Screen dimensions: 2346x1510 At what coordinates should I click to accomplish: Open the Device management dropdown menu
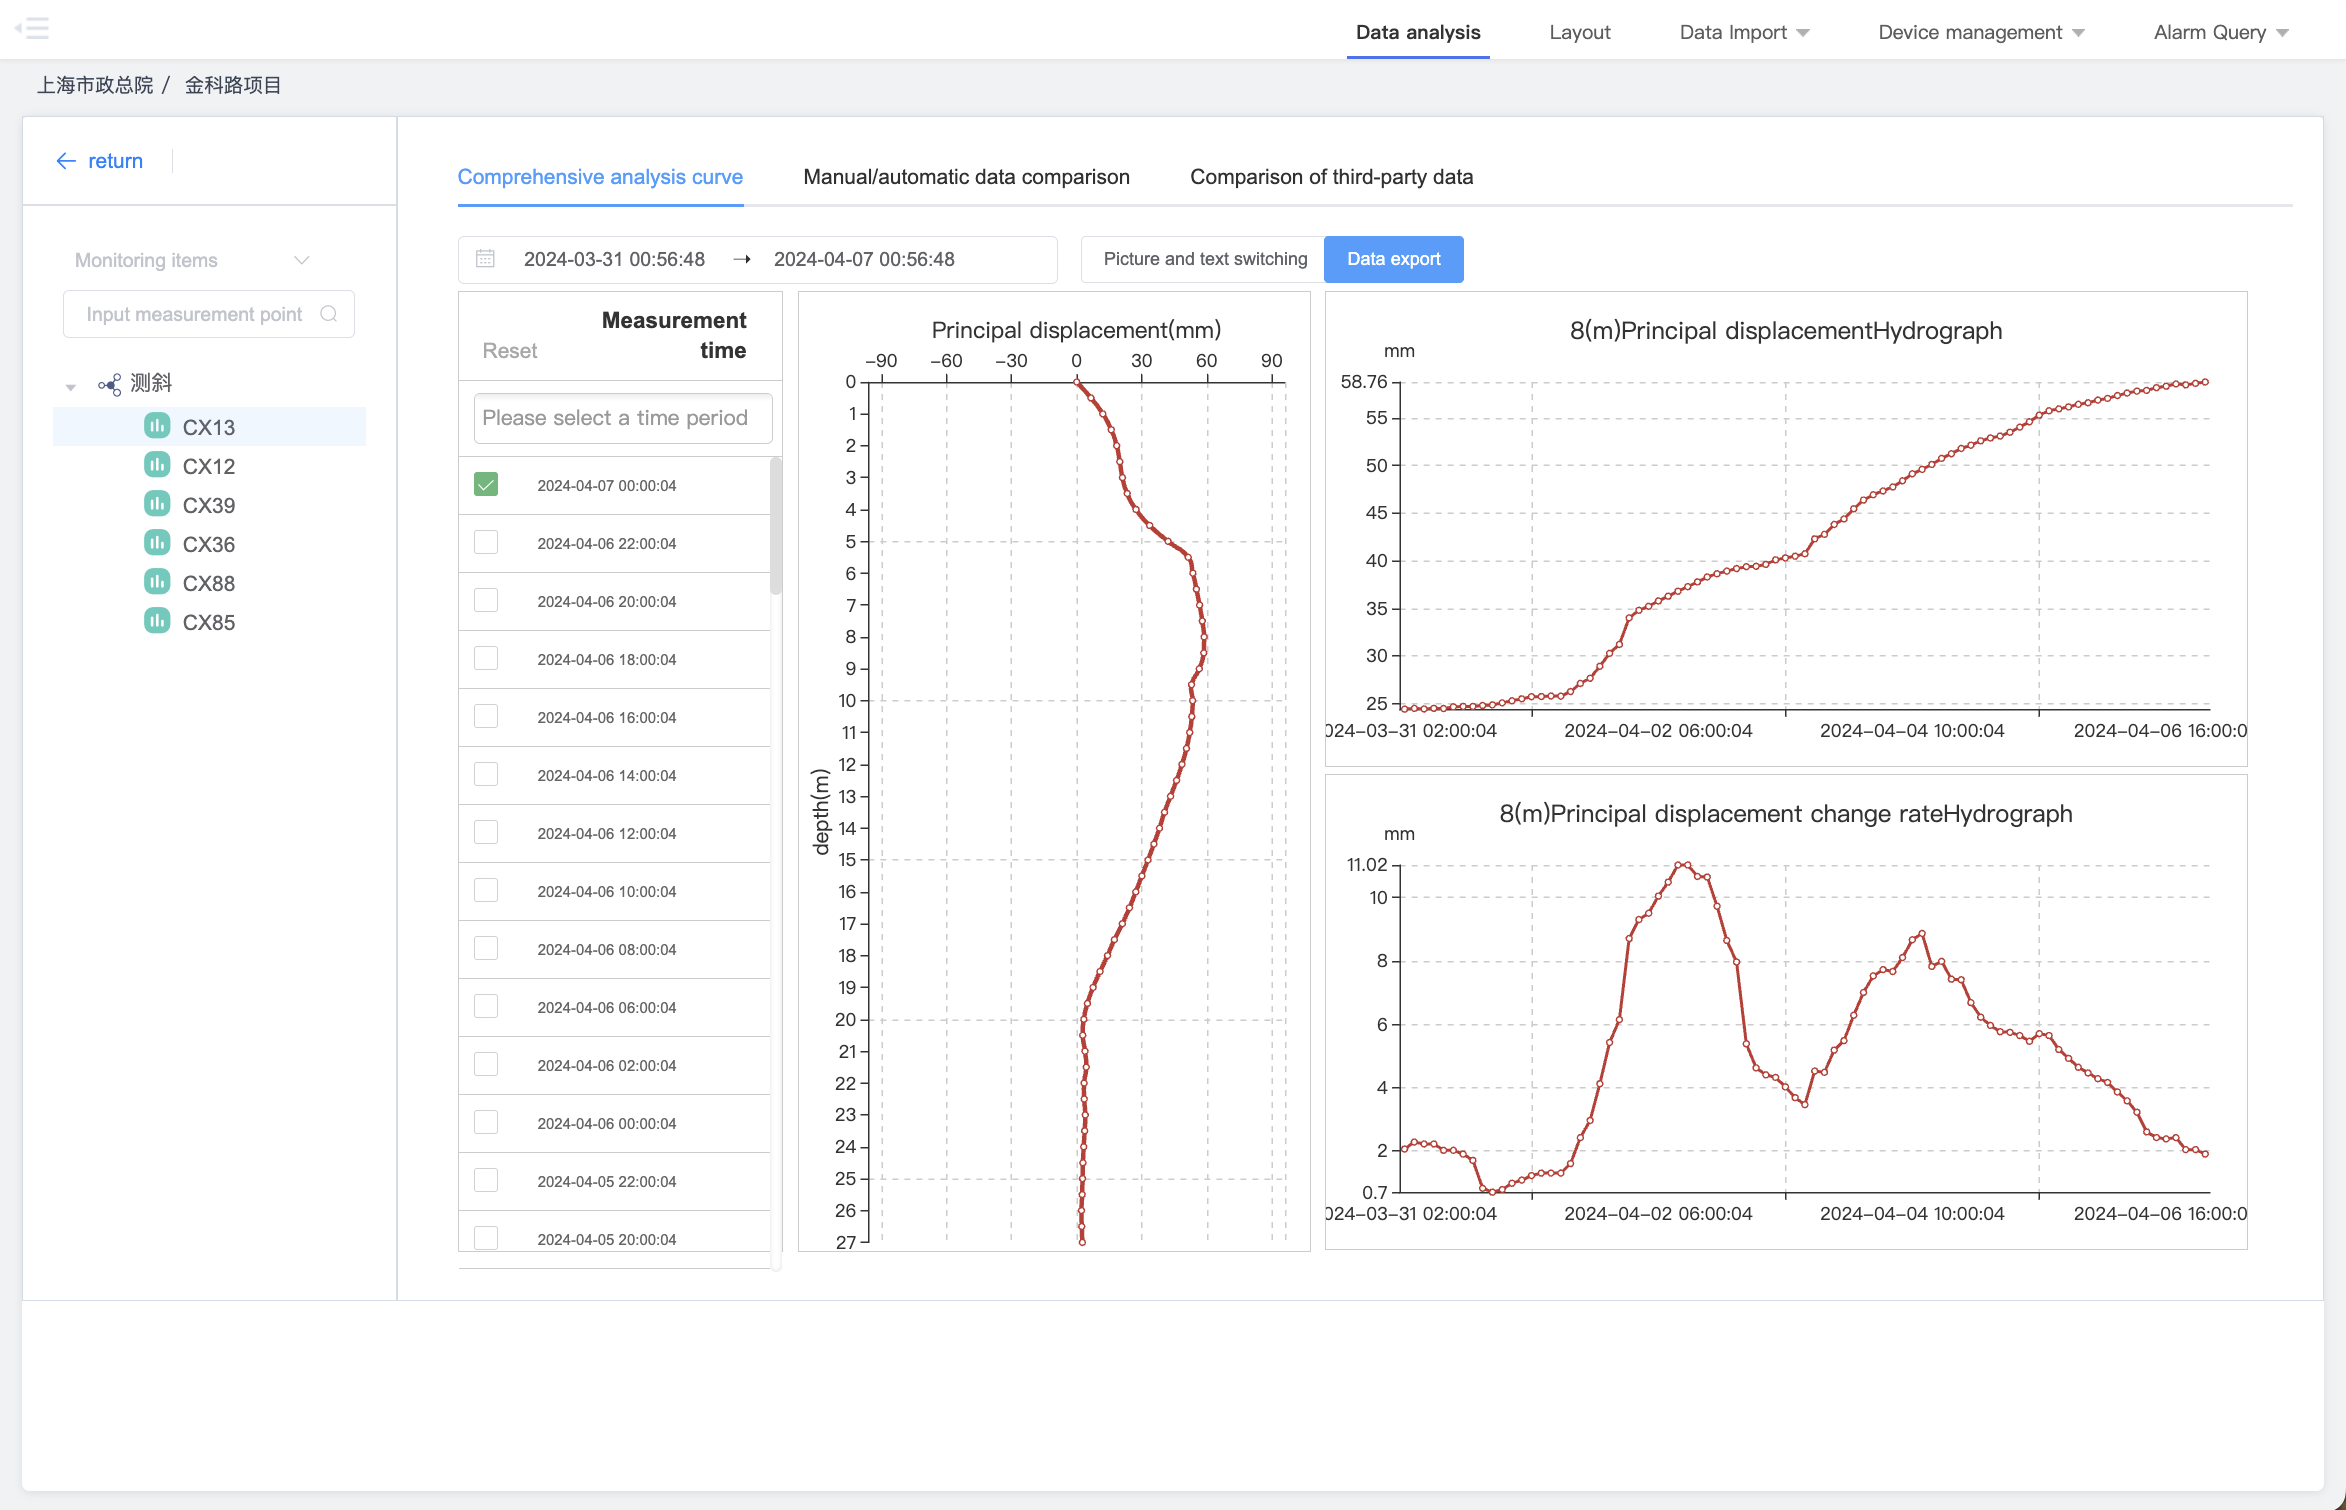point(1981,32)
